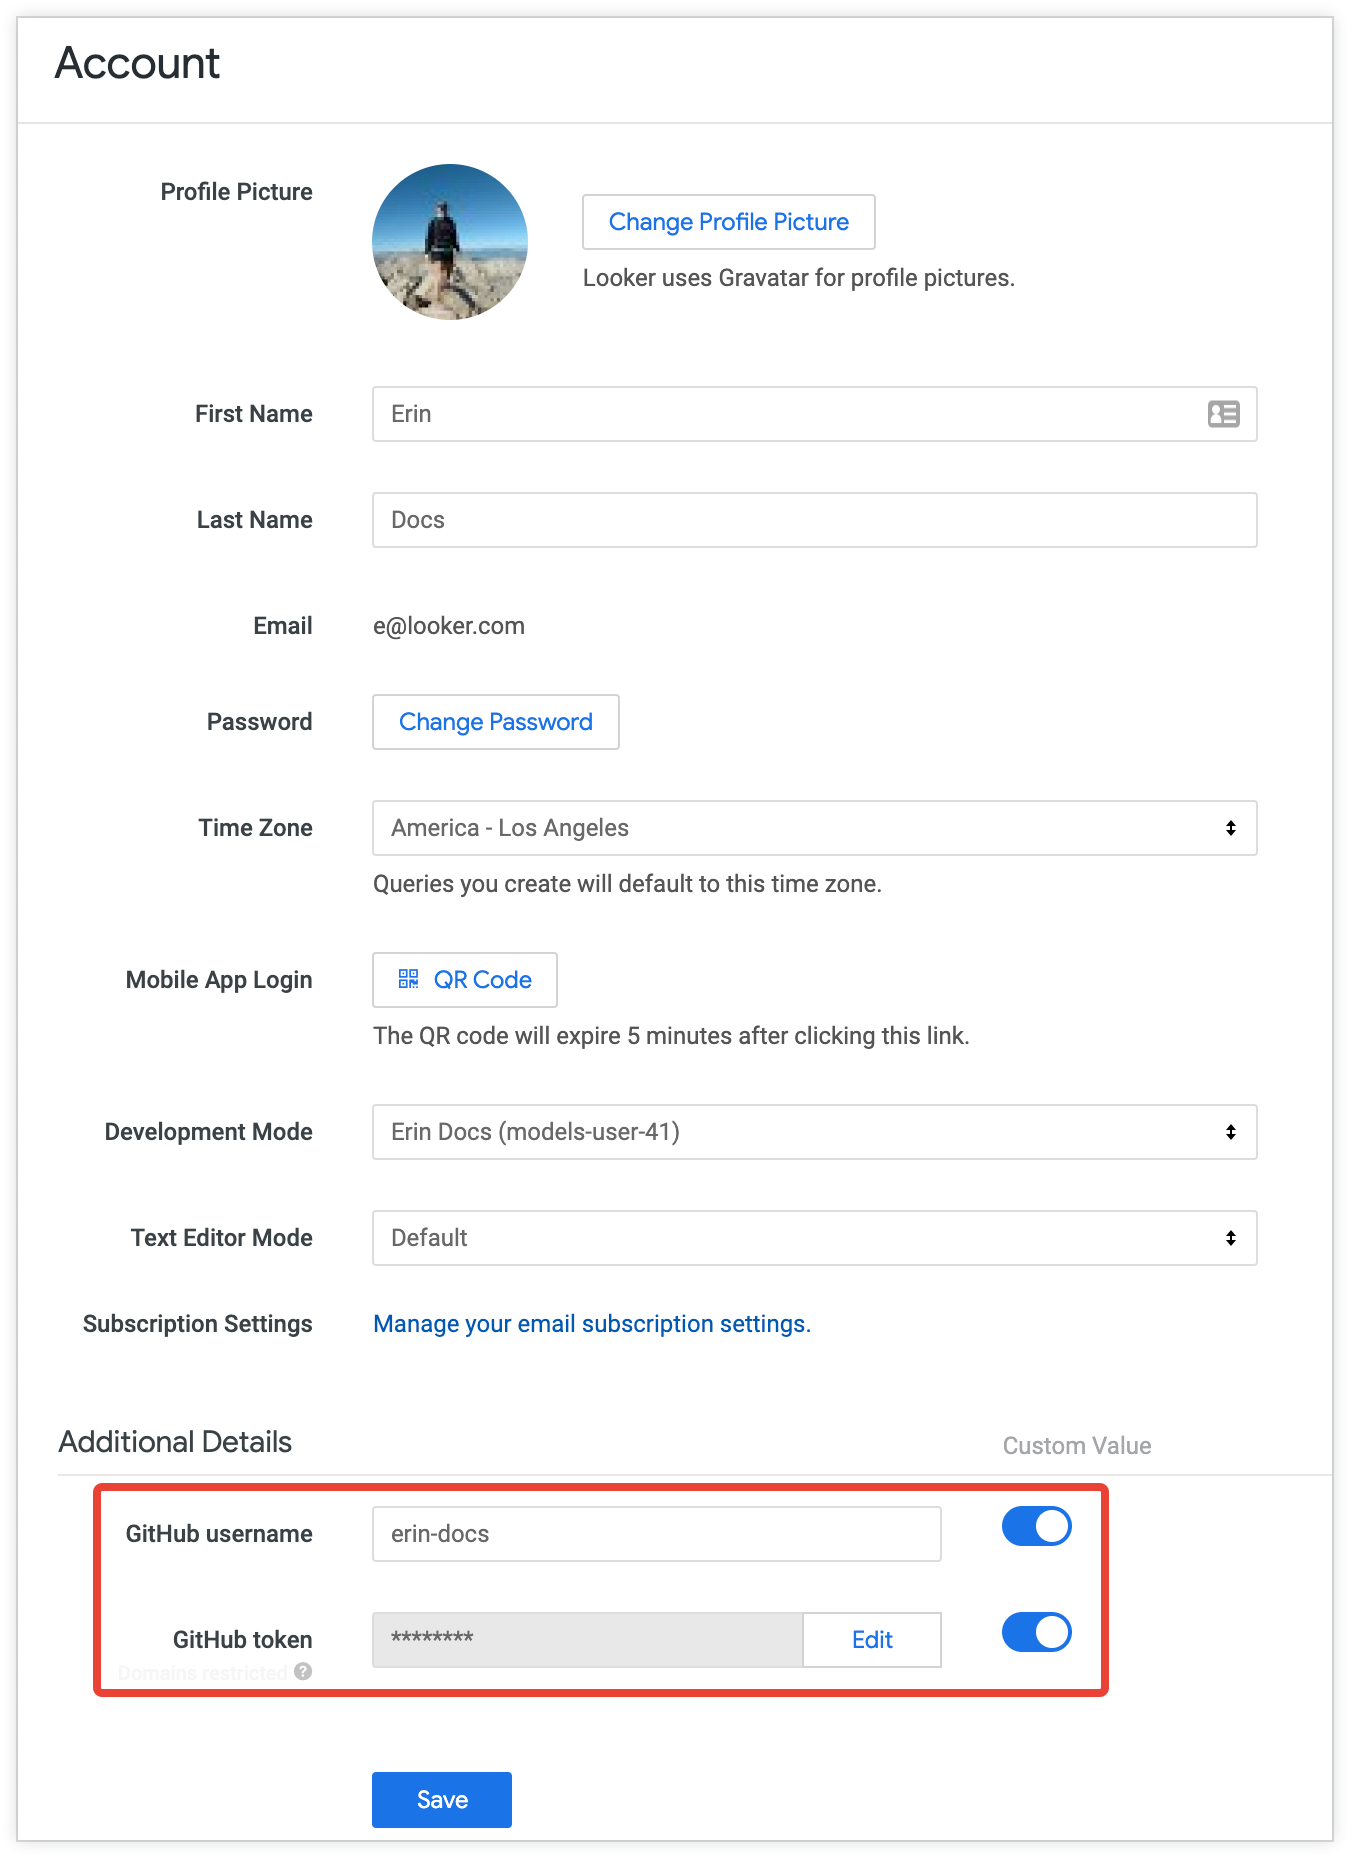Click the Time Zone selector arrows
1350x1858 pixels.
pyautogui.click(x=1231, y=828)
